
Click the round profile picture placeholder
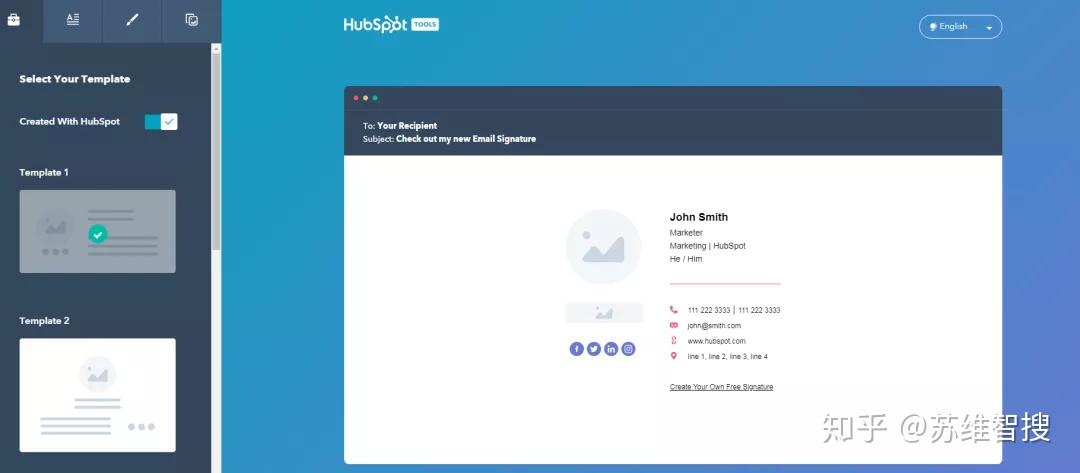pos(603,247)
